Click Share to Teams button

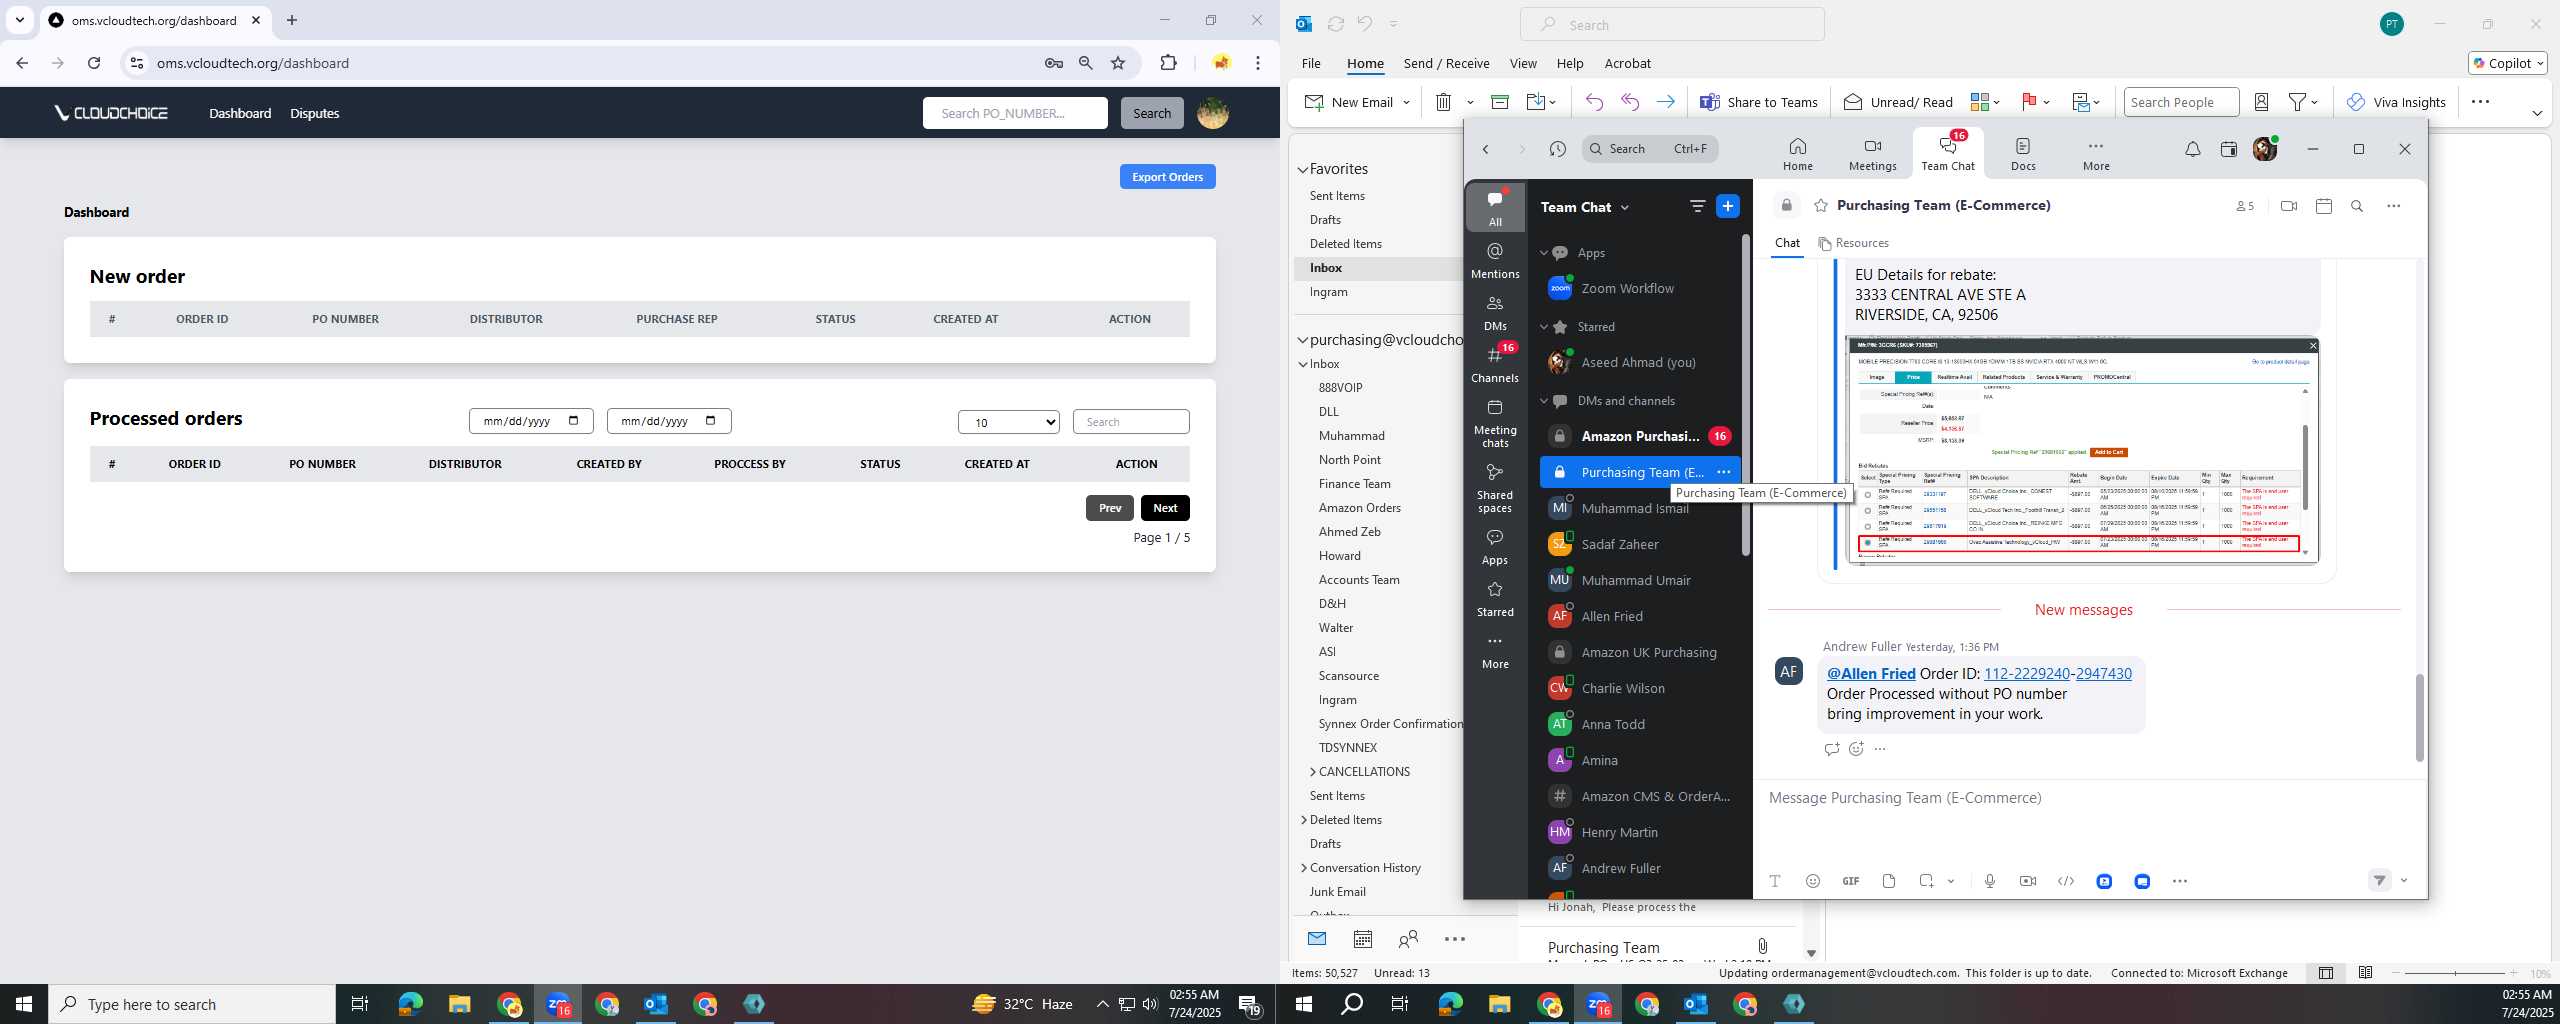click(1759, 102)
